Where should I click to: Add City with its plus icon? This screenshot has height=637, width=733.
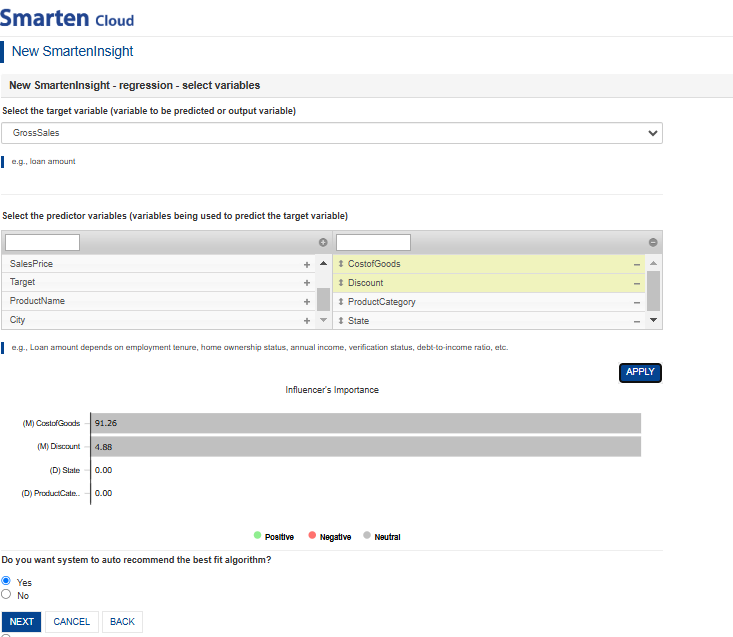click(x=307, y=321)
